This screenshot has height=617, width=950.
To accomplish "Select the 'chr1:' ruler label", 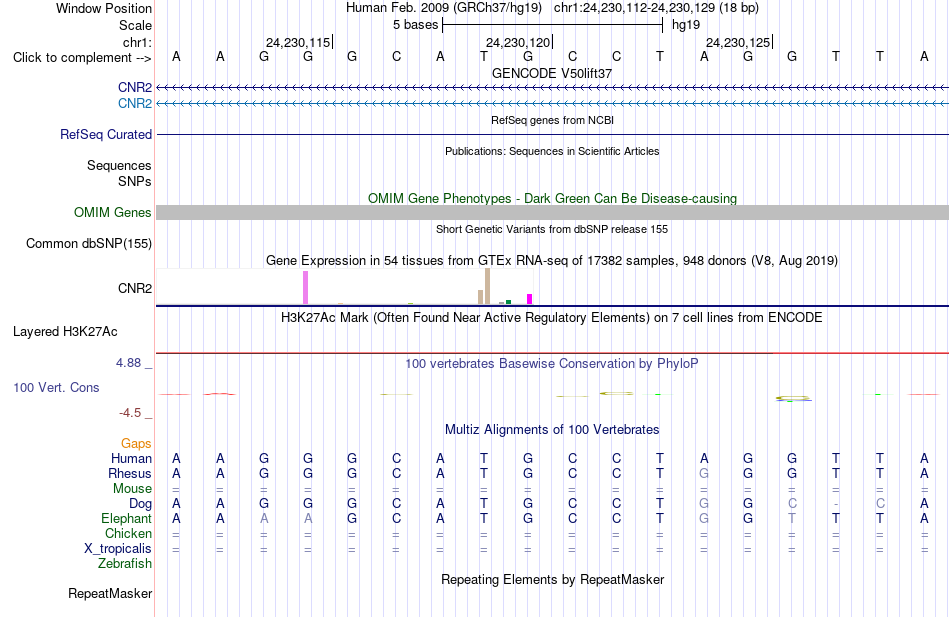I will [137, 42].
